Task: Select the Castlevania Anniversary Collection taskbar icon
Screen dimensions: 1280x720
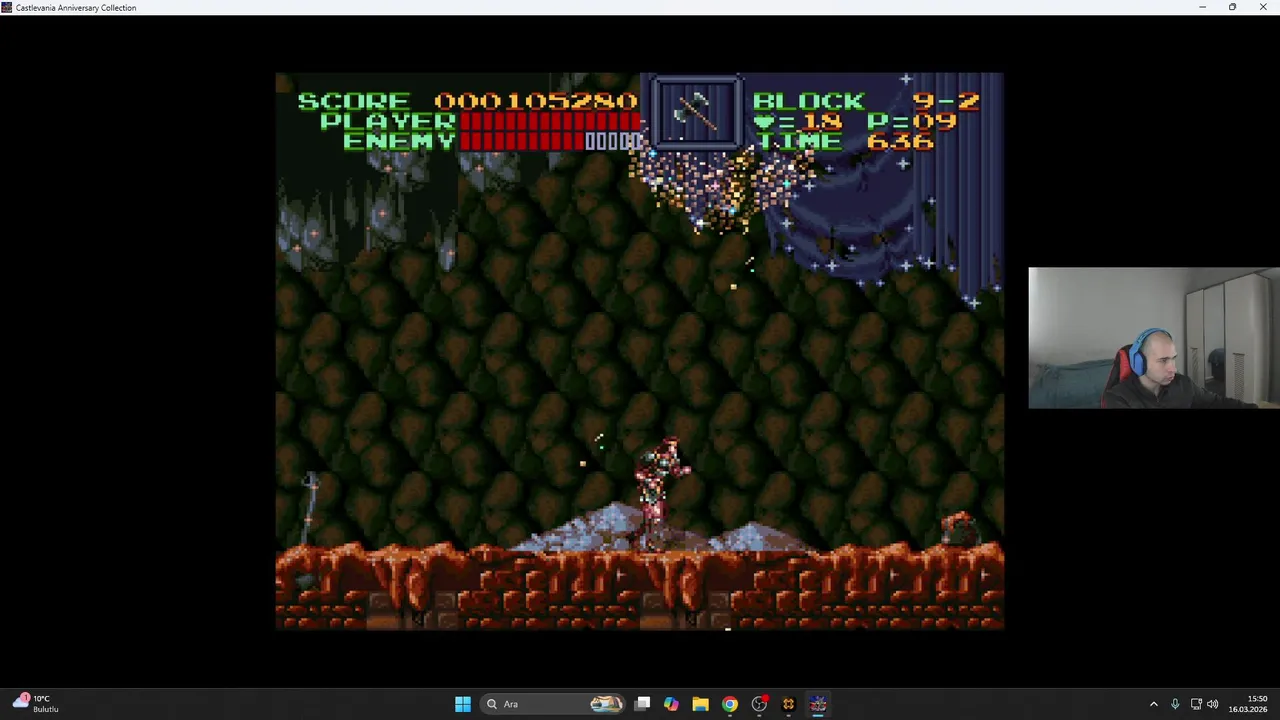Action: [818, 704]
